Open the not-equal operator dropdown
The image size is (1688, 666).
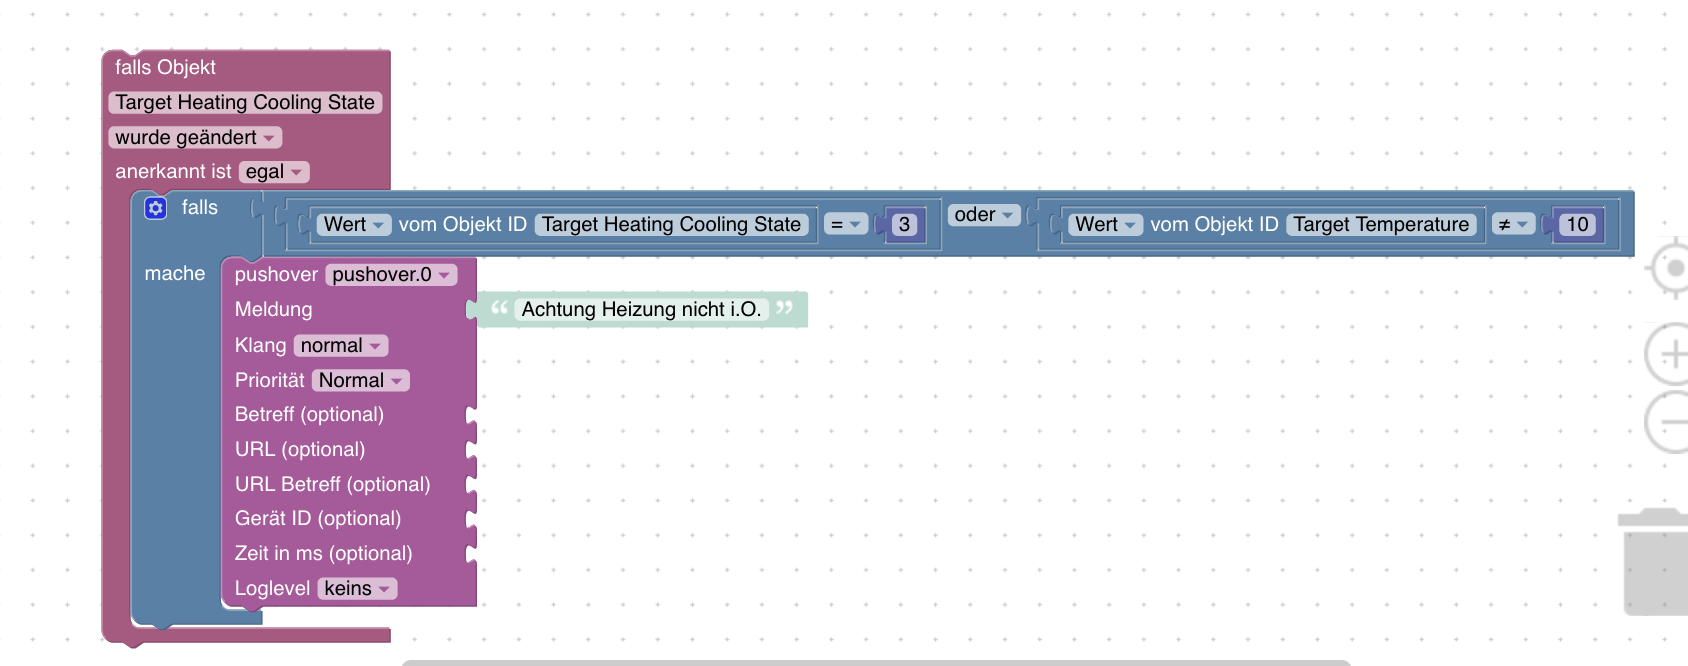(x=1513, y=225)
